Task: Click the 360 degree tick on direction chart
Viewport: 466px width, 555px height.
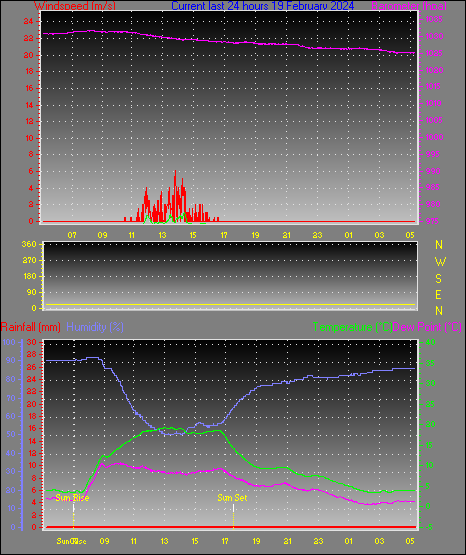Action: click(29, 244)
